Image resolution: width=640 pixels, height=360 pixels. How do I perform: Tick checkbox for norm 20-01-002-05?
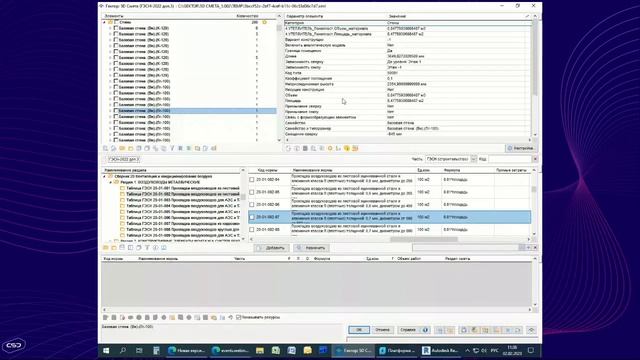[252, 192]
